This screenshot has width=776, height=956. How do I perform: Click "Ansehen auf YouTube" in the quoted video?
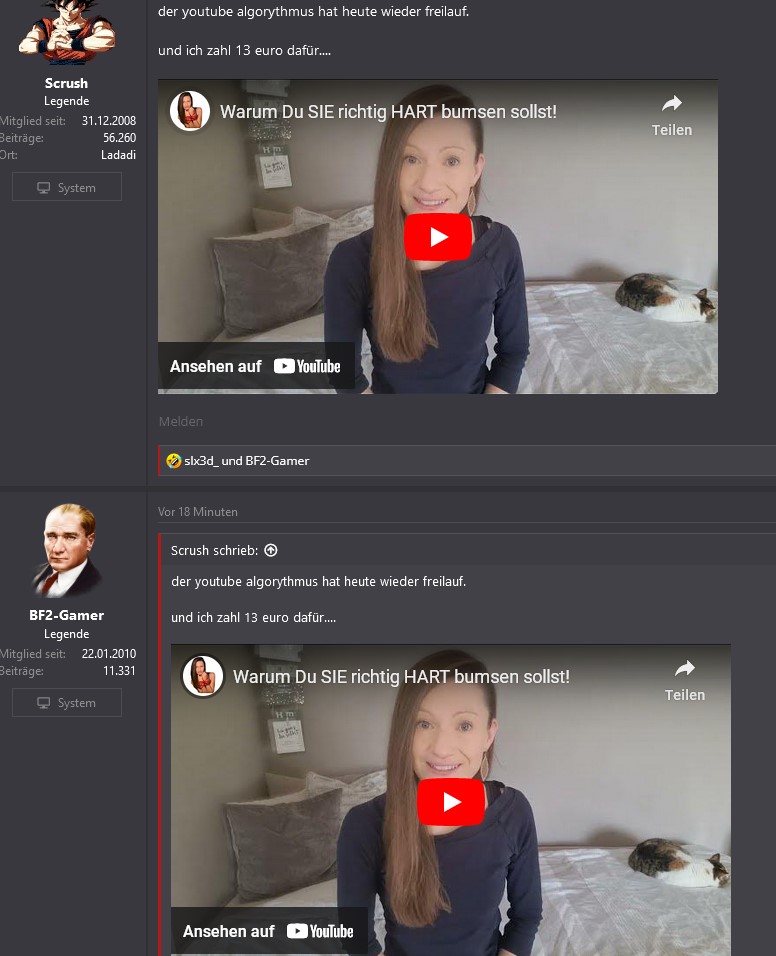pyautogui.click(x=269, y=931)
